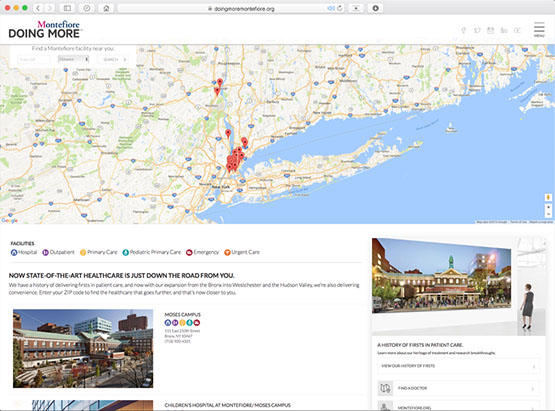Viewport: 555px width, 411px height.
Task: Click the Primary Care legend icon
Action: point(83,252)
